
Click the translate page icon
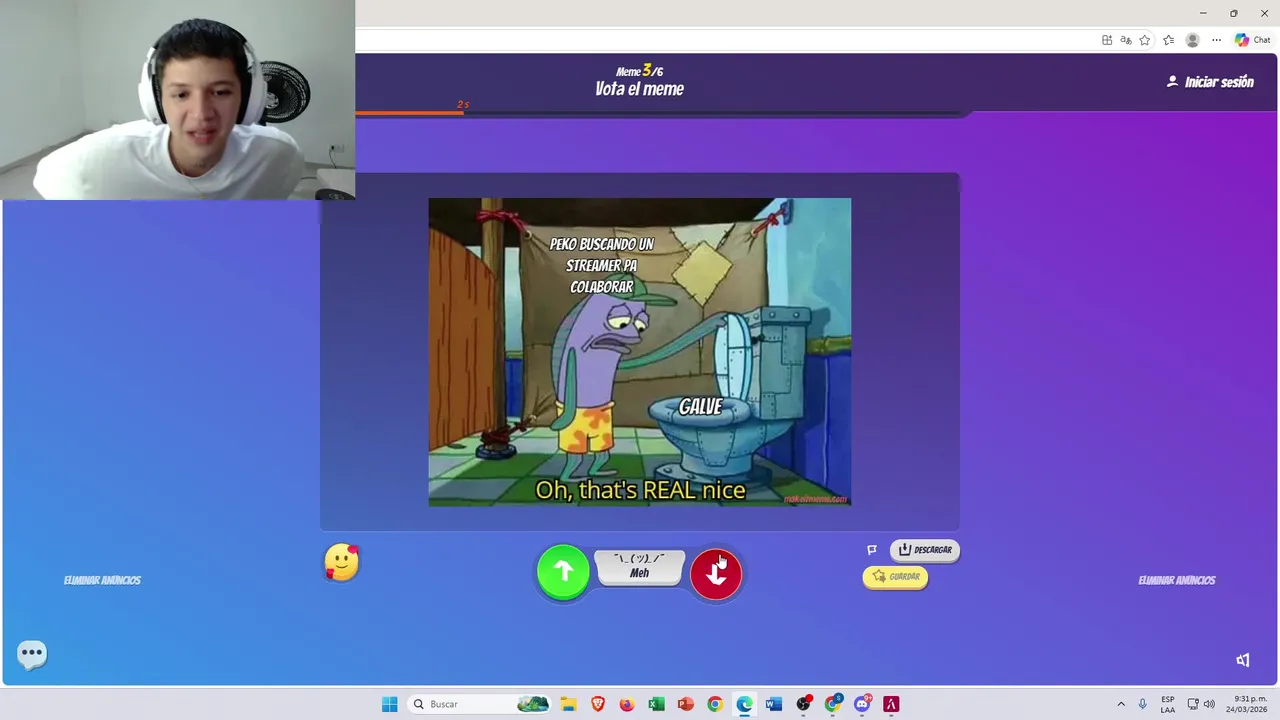click(1126, 40)
